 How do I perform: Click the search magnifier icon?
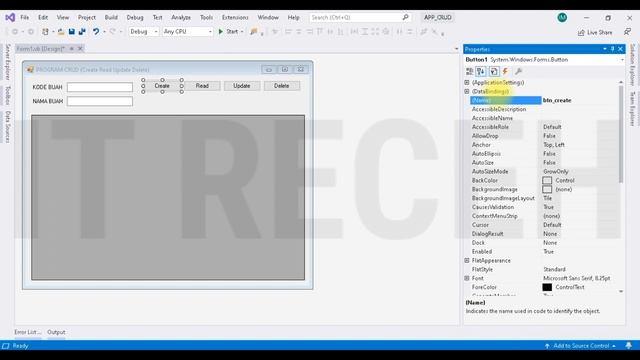point(405,17)
